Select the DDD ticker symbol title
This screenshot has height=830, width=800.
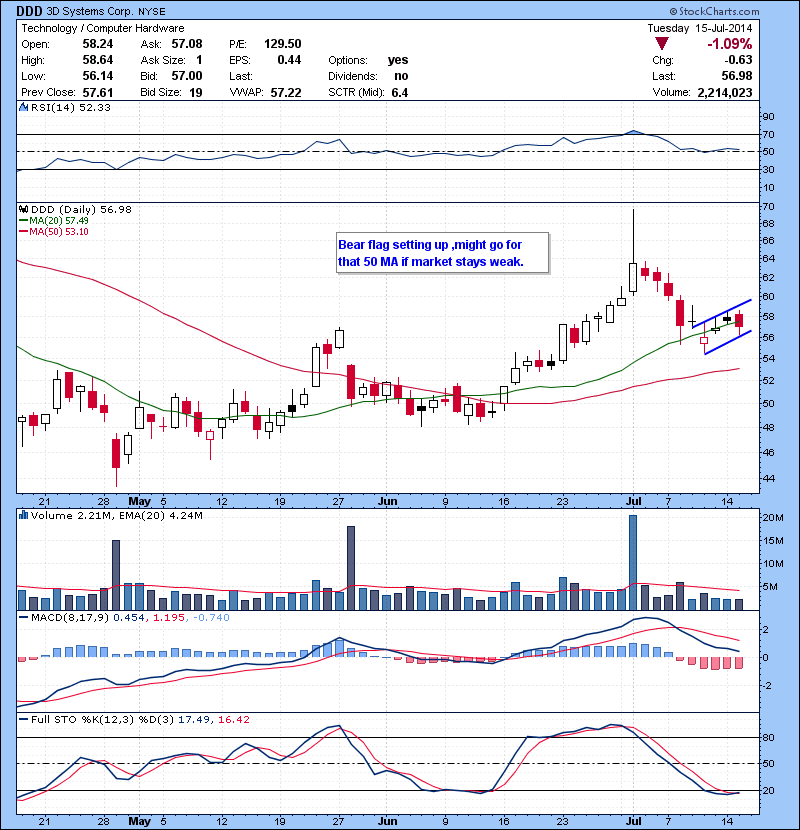[29, 11]
